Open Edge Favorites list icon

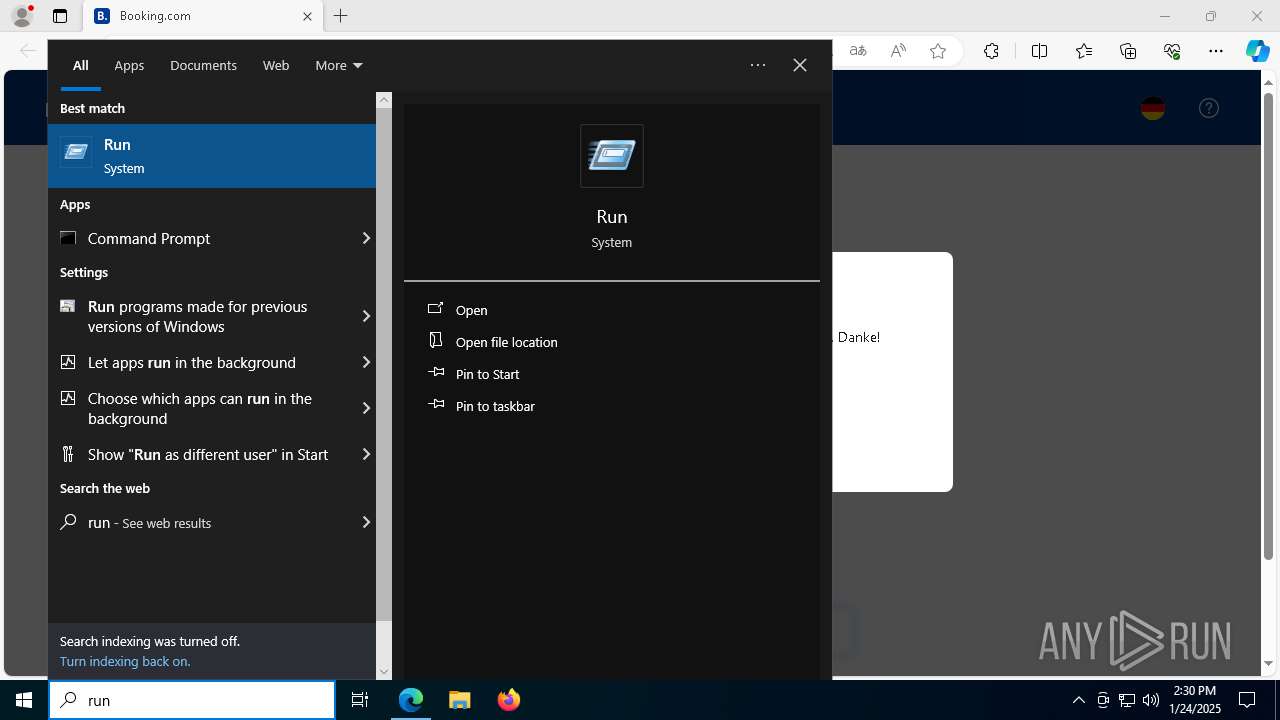tap(1084, 51)
